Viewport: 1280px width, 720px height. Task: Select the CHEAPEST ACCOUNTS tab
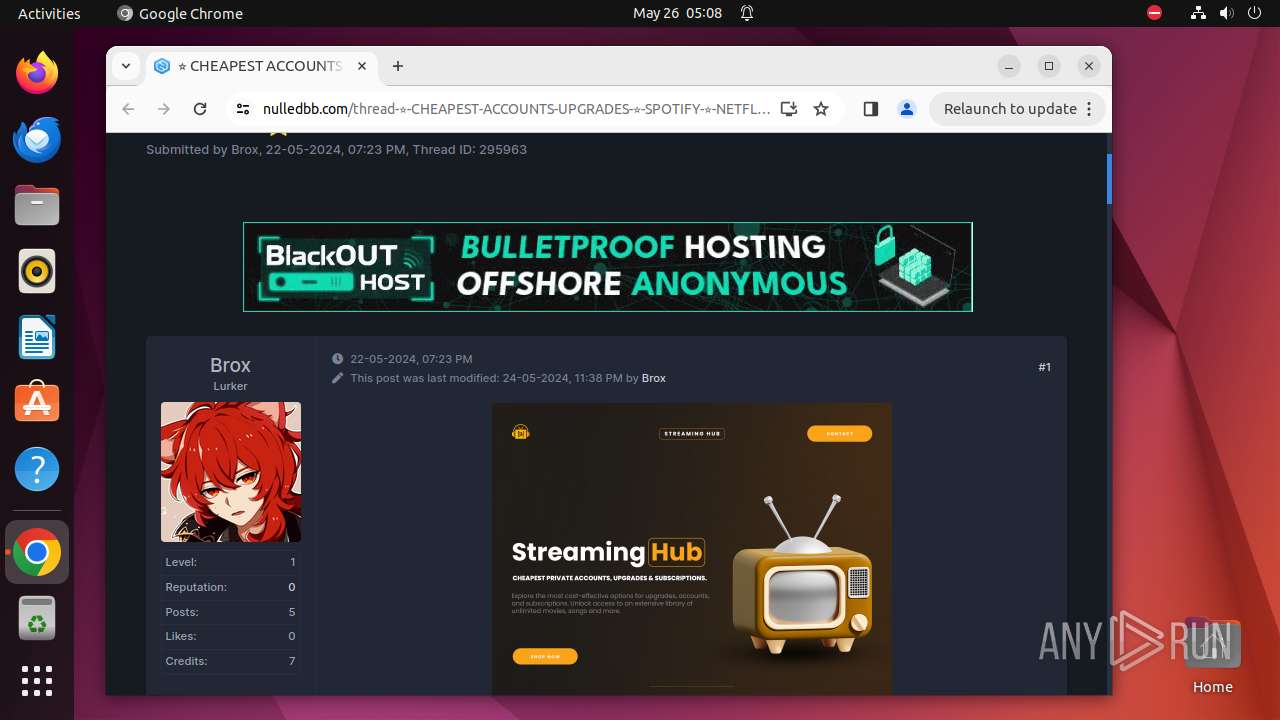point(261,66)
